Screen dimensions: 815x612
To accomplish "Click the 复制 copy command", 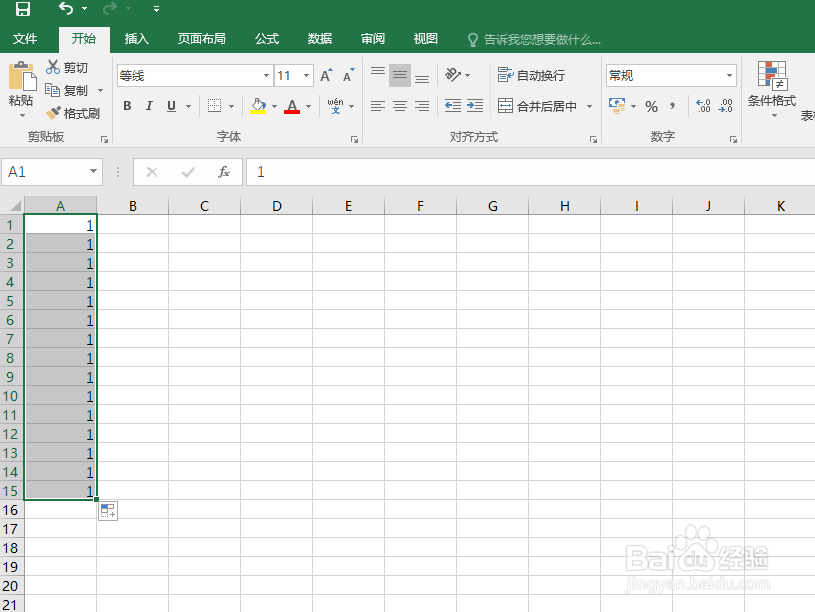I will (74, 90).
